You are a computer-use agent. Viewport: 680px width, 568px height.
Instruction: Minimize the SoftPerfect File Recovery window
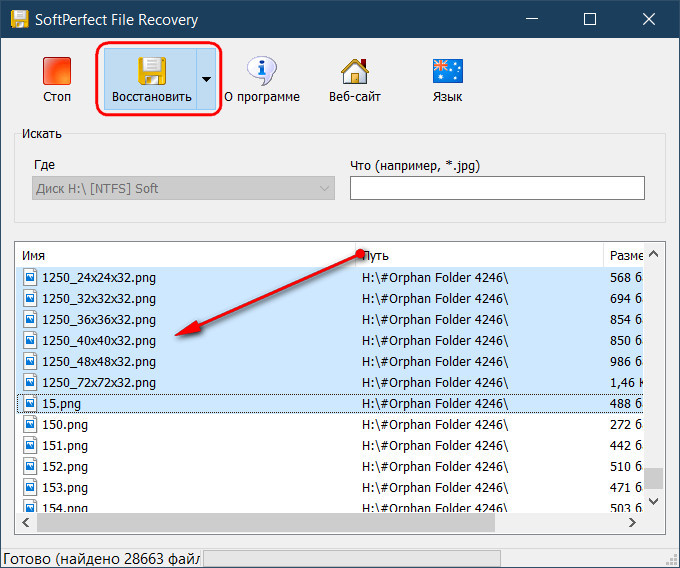[532, 19]
